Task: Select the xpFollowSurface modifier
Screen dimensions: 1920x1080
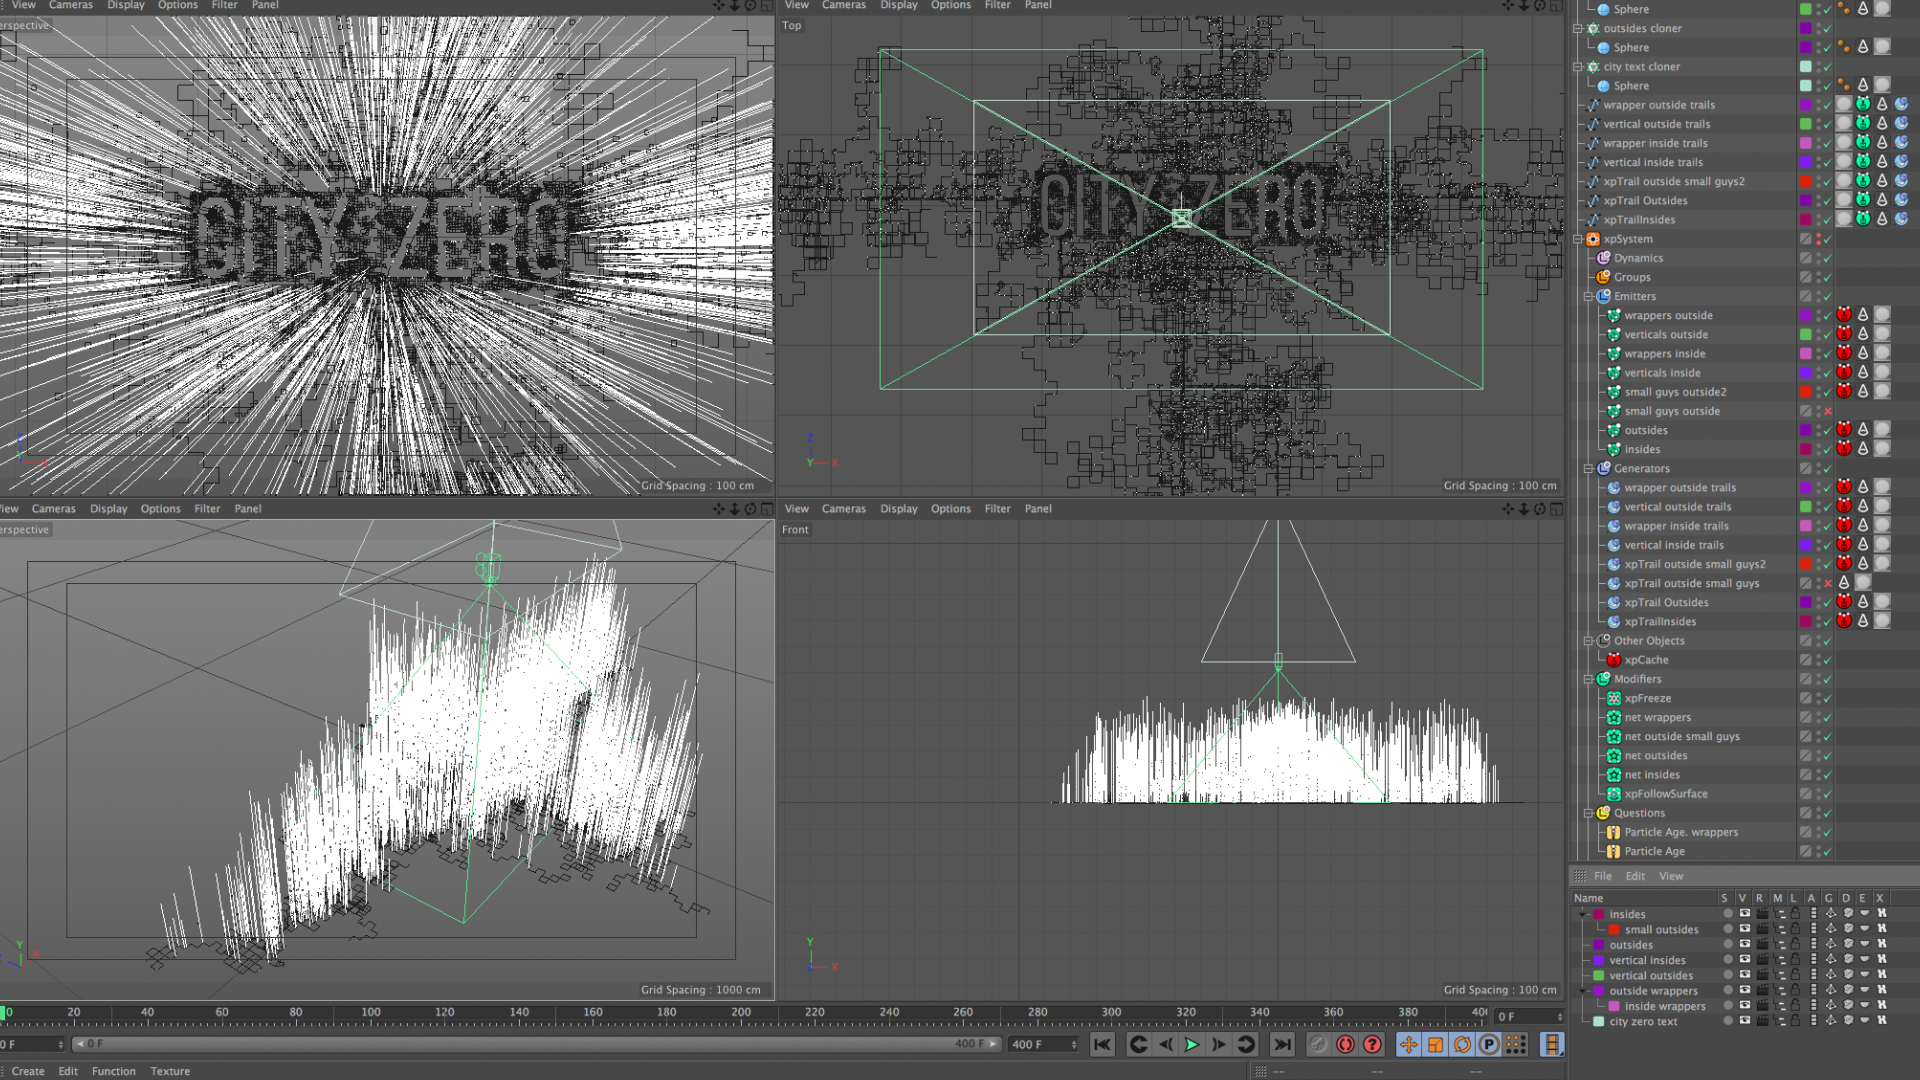Action: (x=1666, y=794)
